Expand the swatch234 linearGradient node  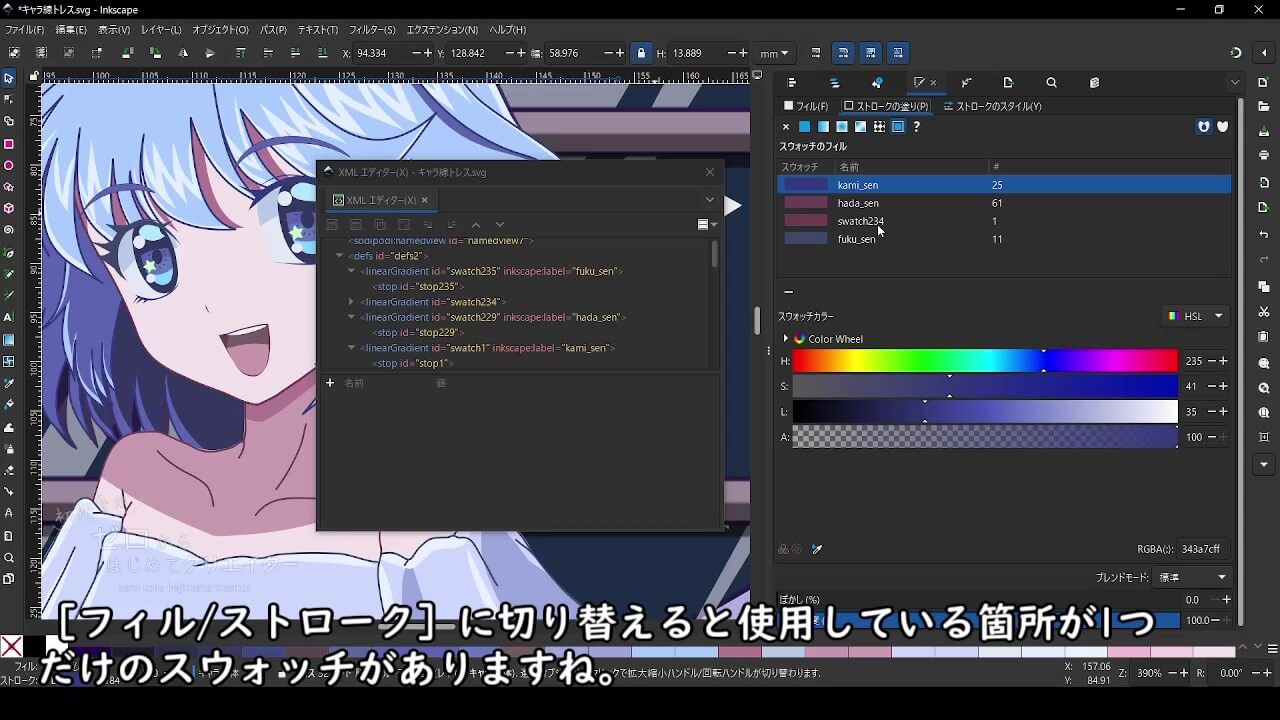tap(351, 302)
